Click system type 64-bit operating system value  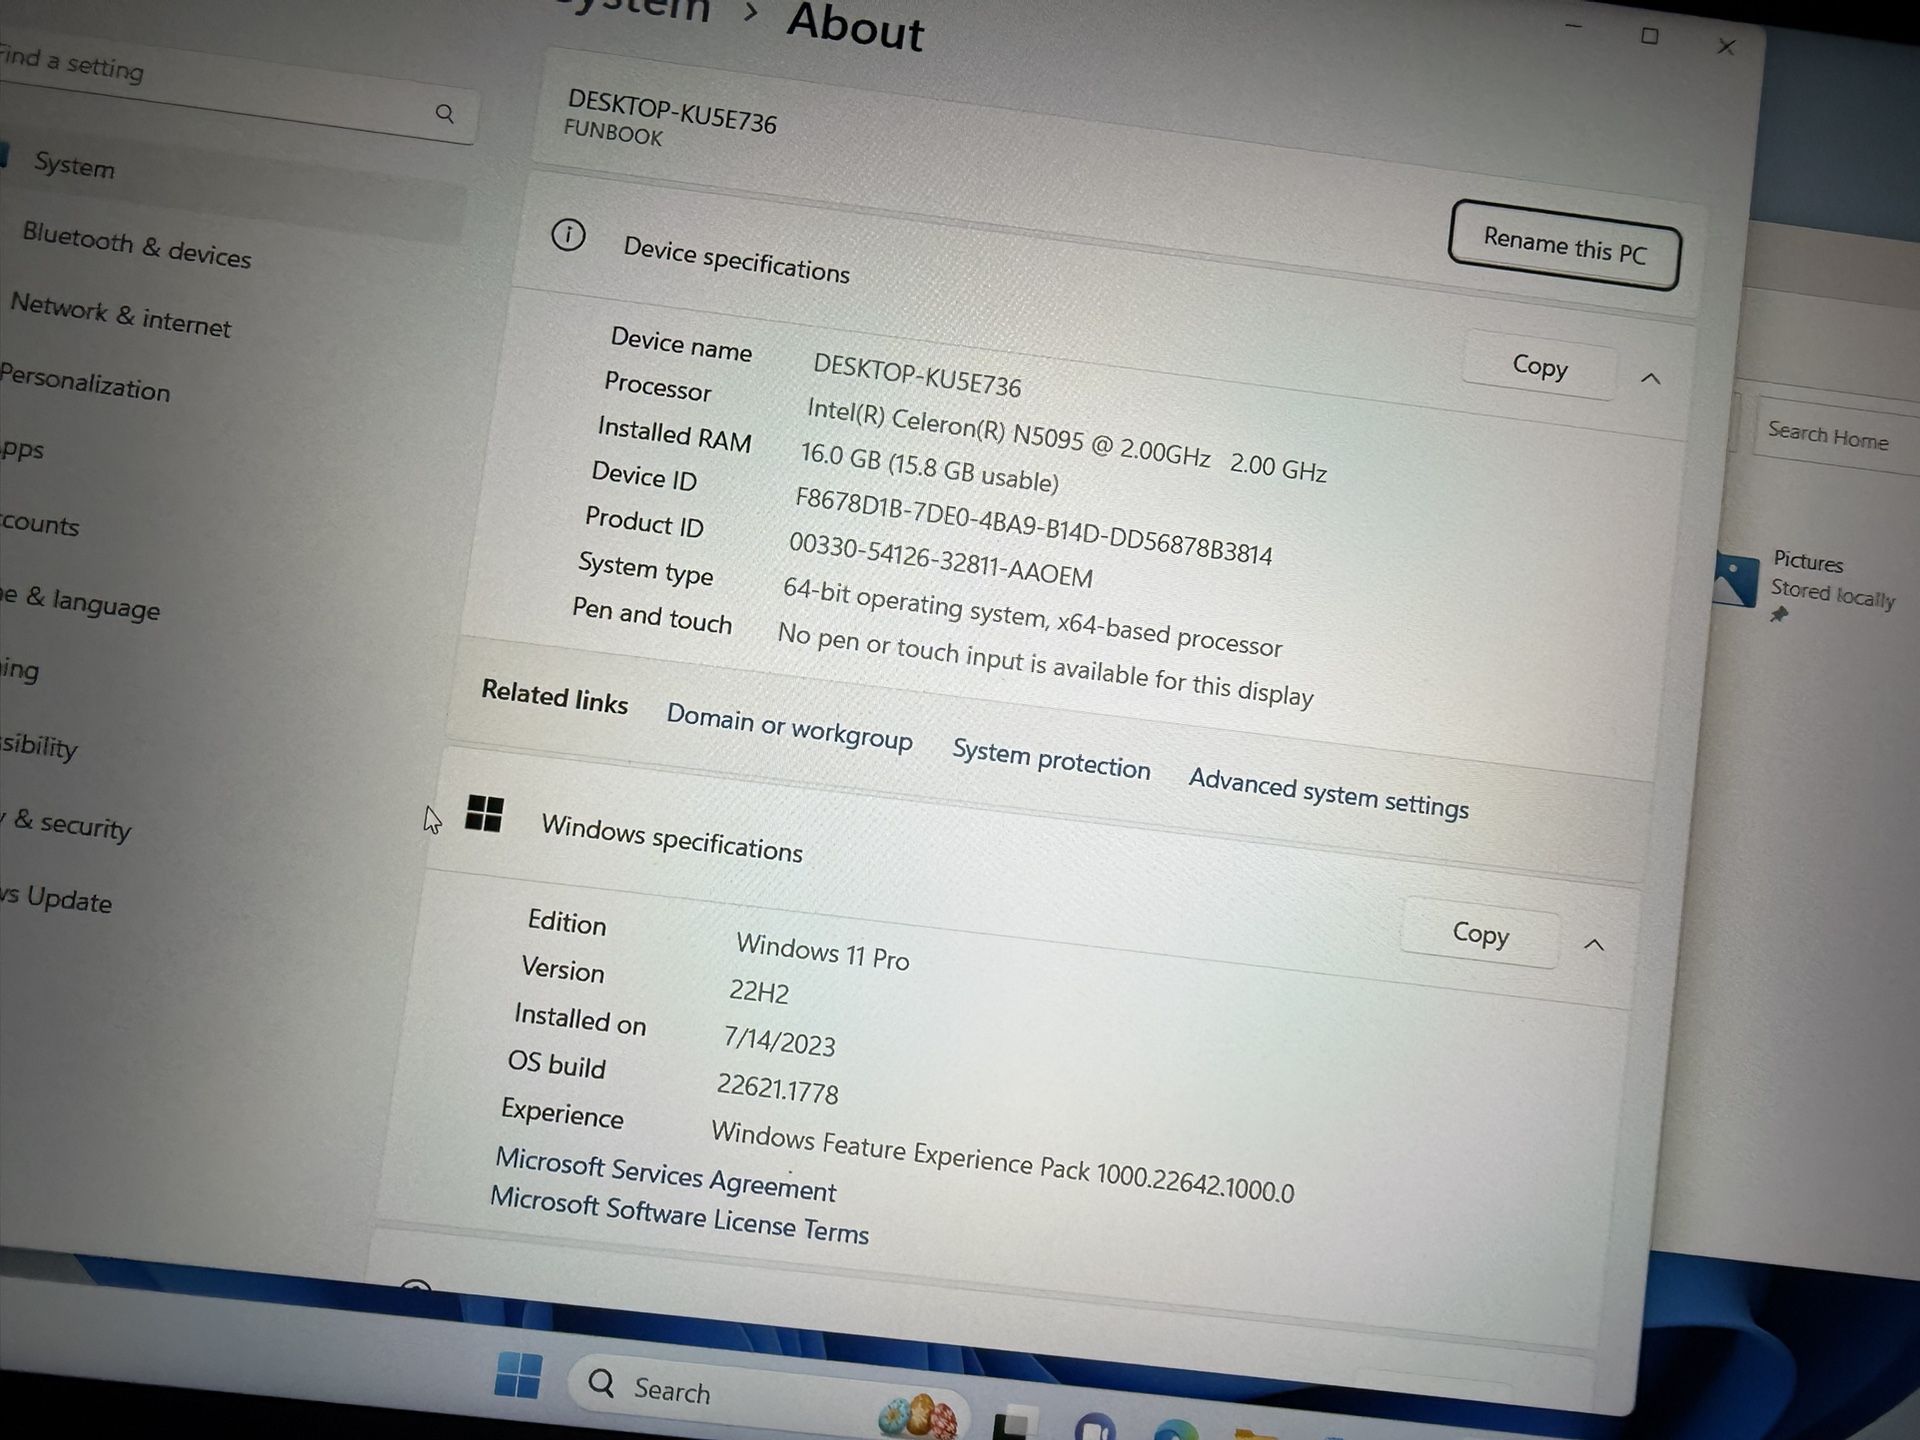pyautogui.click(x=1032, y=617)
